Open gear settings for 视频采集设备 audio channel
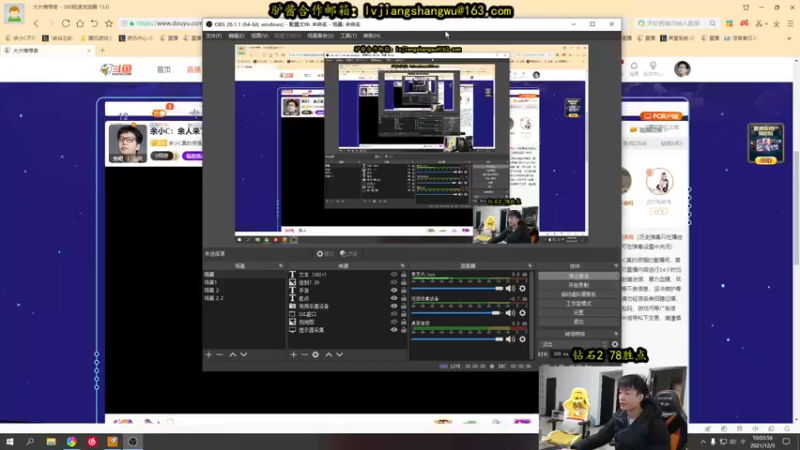 522,313
